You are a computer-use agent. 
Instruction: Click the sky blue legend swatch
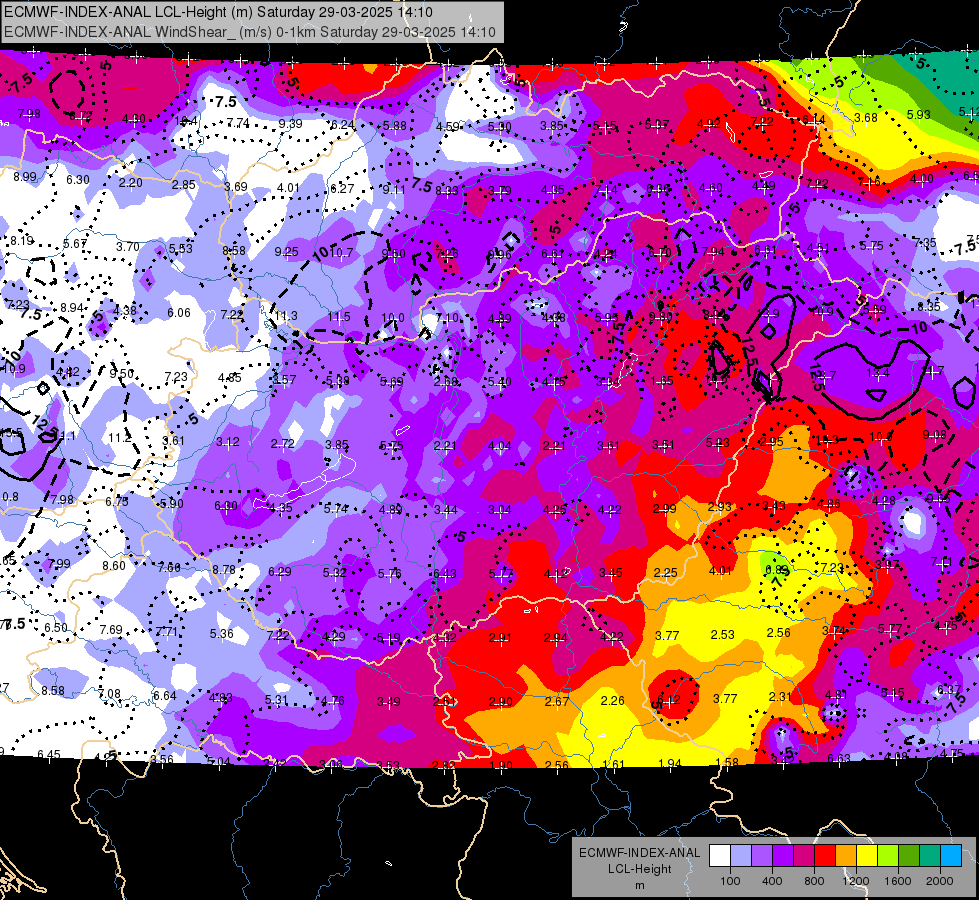tap(951, 855)
